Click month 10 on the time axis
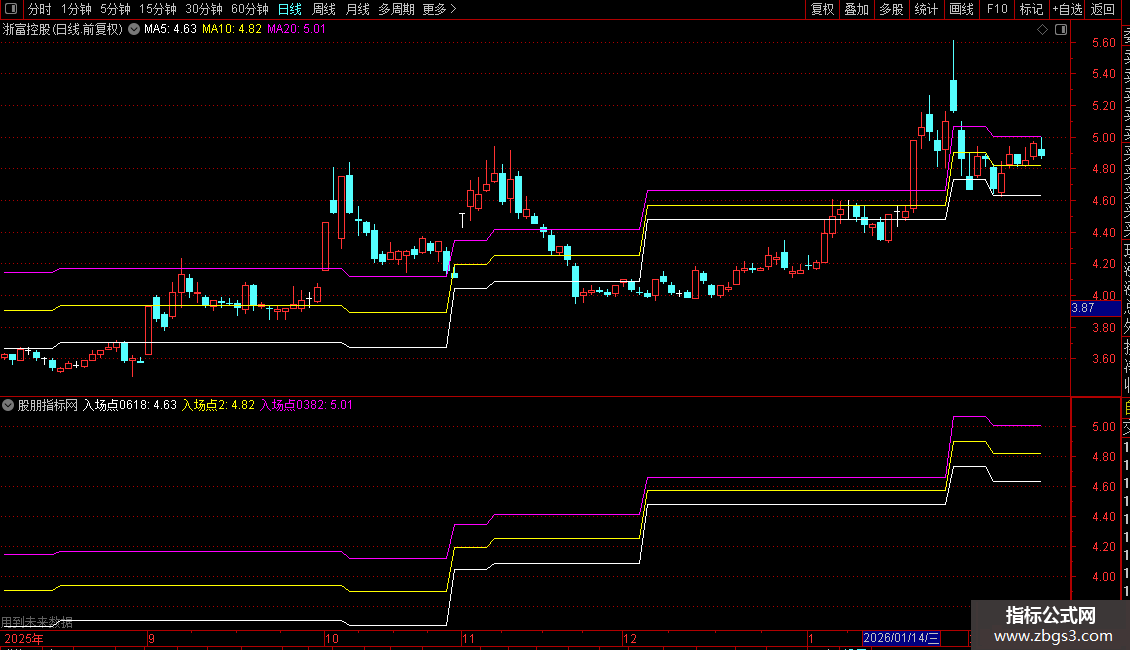 pyautogui.click(x=332, y=638)
